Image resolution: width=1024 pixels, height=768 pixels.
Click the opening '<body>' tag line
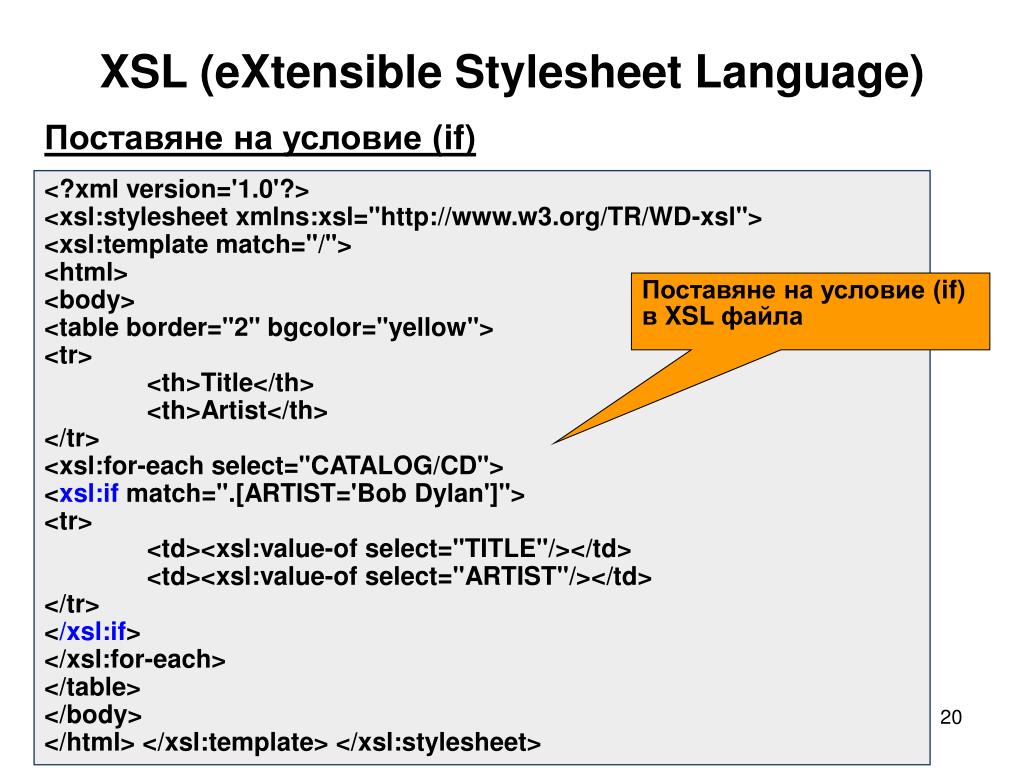[x=89, y=300]
